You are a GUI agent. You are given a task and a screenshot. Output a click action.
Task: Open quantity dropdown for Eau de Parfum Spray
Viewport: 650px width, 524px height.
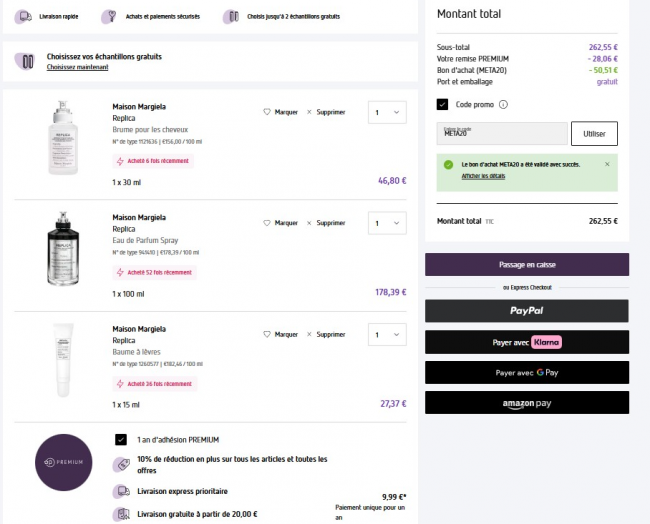[x=387, y=223]
